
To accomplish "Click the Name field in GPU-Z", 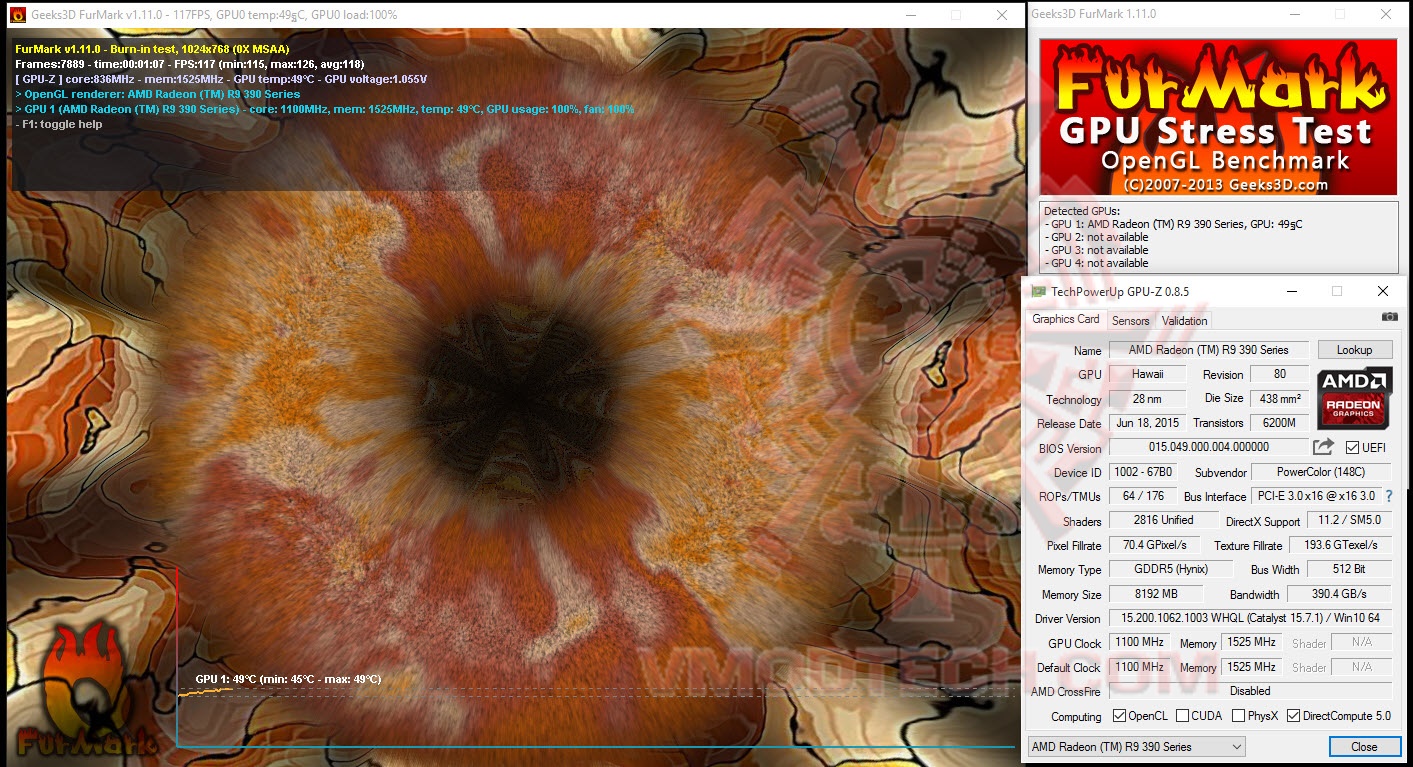I will pyautogui.click(x=1209, y=350).
